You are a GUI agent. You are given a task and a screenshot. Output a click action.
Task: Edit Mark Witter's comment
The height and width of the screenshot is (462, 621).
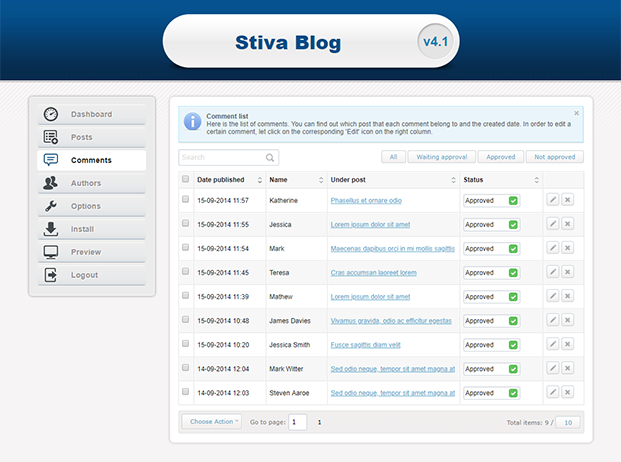(553, 368)
